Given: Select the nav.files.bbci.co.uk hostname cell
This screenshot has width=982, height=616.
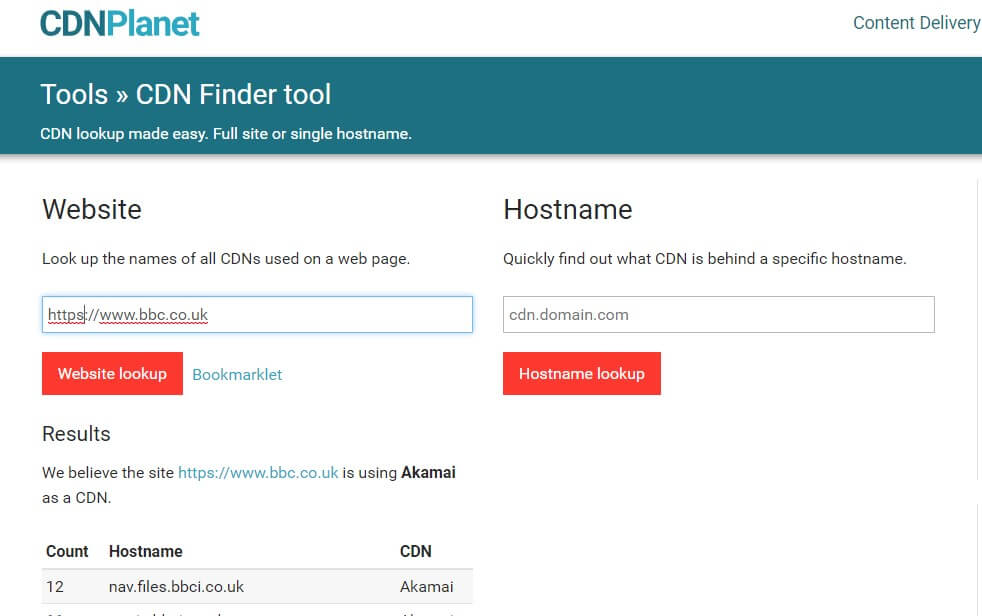Looking at the screenshot, I should [176, 587].
